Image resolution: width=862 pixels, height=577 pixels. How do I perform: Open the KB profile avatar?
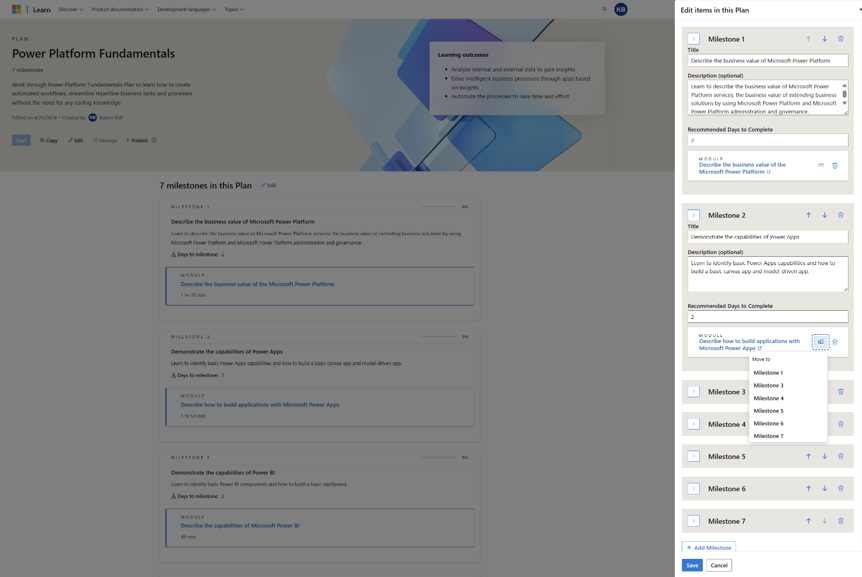pos(621,7)
